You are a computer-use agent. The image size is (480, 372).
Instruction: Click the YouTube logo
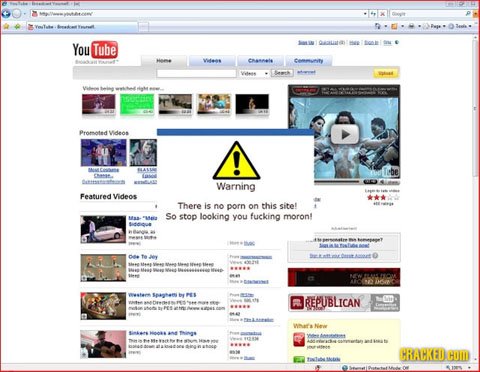pyautogui.click(x=95, y=50)
